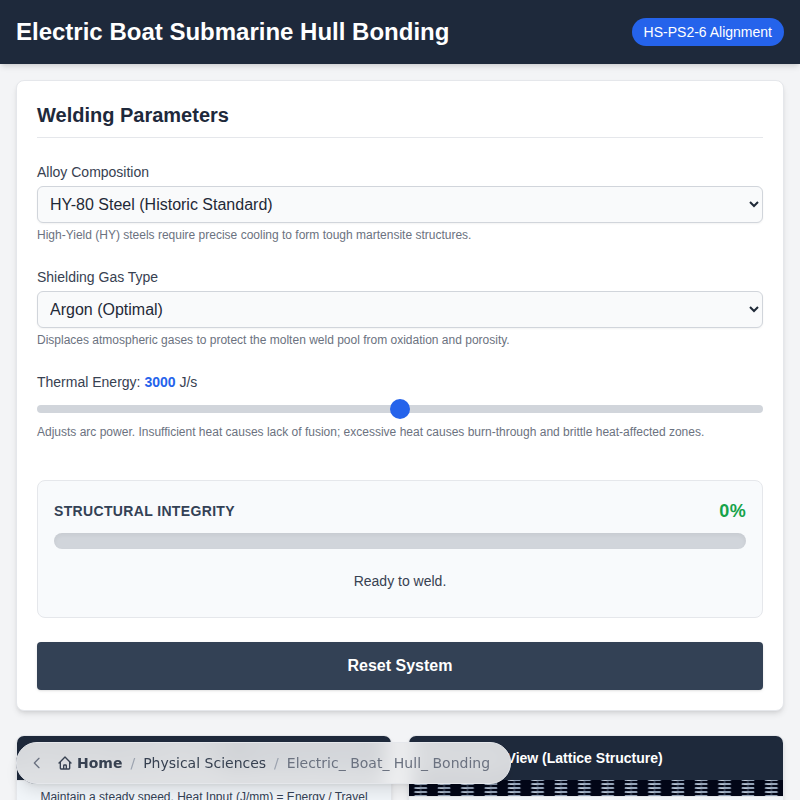The height and width of the screenshot is (800, 800).
Task: Click the Structural Integrity progress bar
Action: coord(400,540)
